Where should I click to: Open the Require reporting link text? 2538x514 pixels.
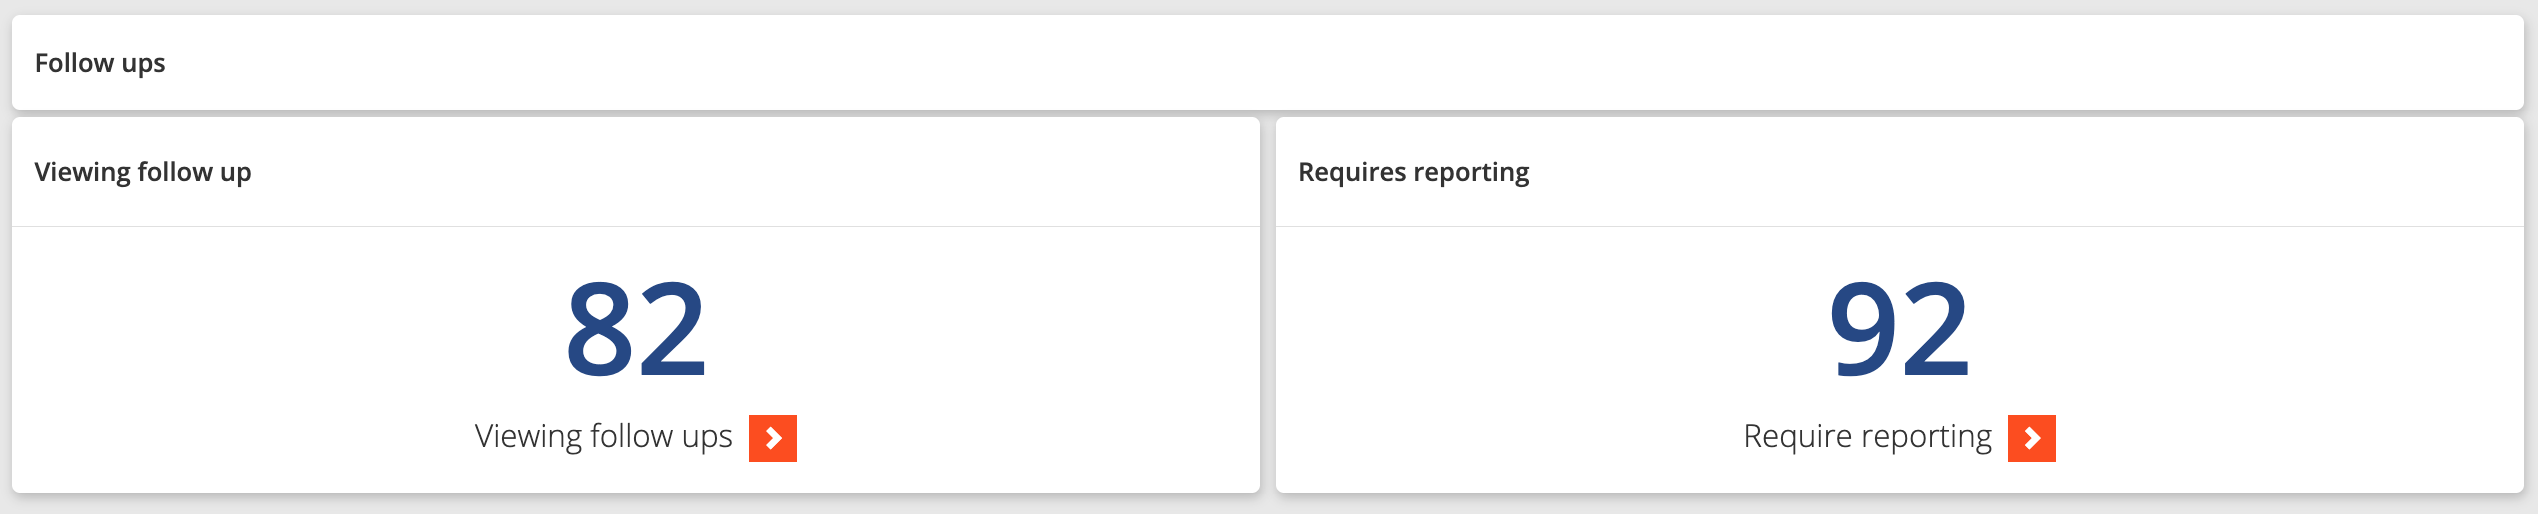1867,437
